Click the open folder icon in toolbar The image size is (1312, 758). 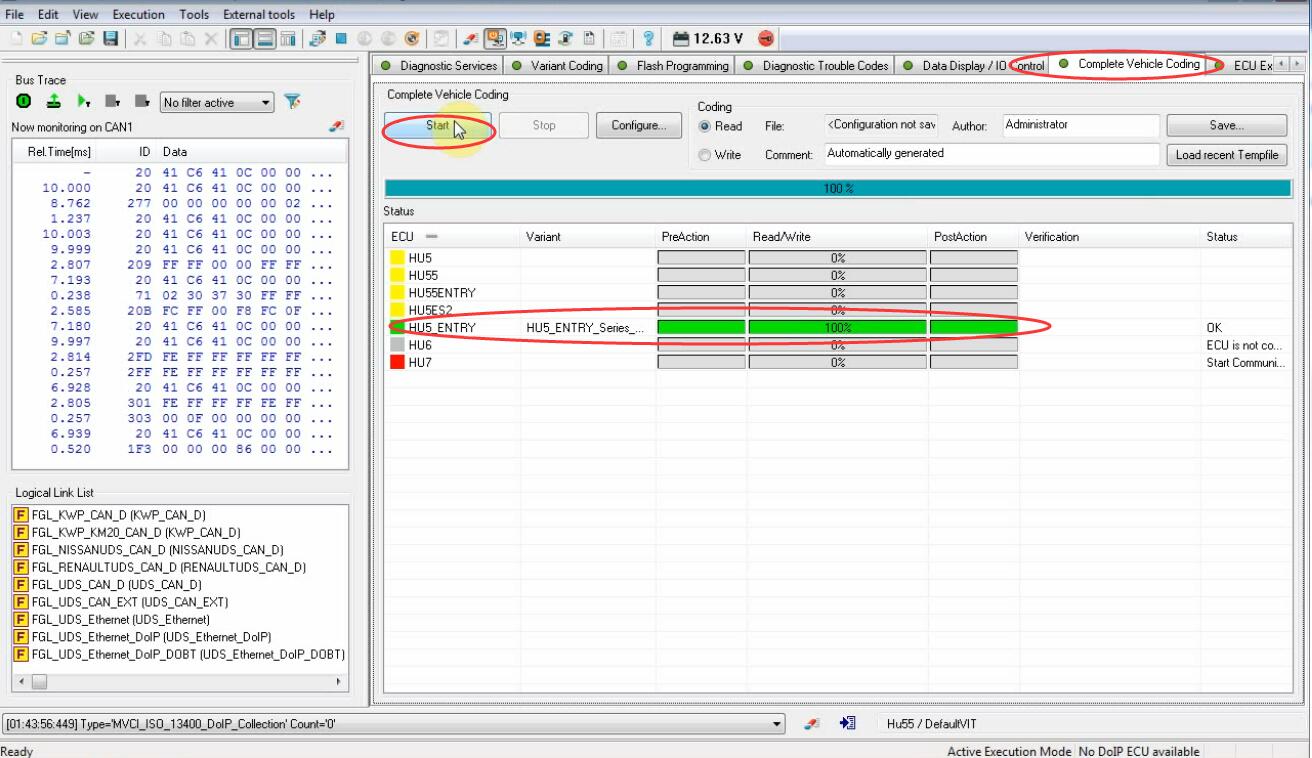(x=38, y=39)
